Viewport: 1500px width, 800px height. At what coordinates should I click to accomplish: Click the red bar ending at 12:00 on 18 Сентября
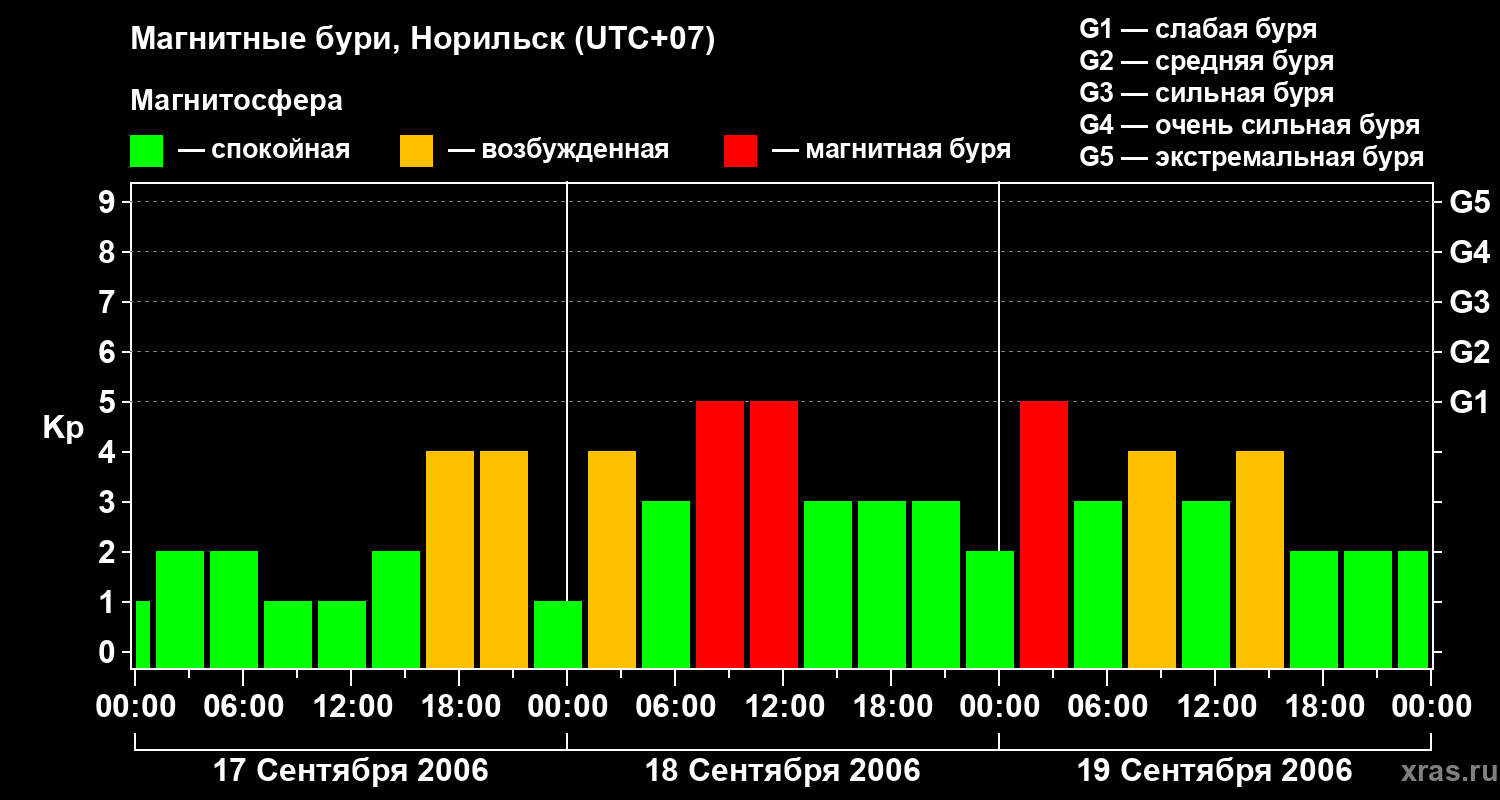720,535
